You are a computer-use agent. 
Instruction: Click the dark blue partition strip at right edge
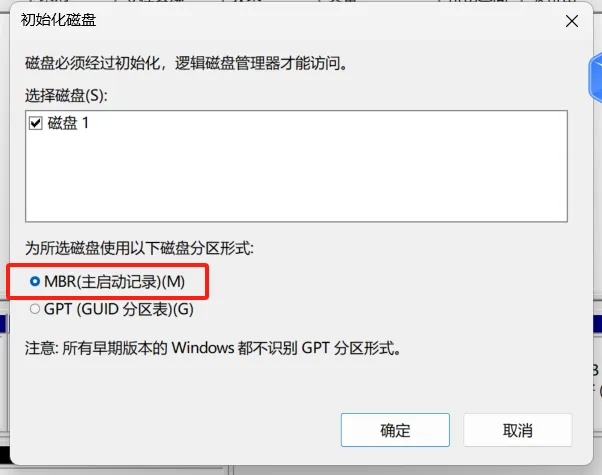click(598, 323)
